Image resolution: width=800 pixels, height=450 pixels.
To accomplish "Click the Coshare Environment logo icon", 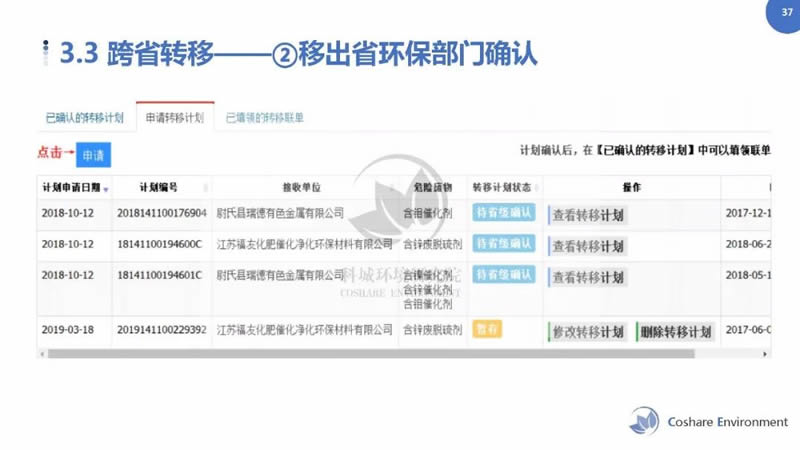I will 643,421.
